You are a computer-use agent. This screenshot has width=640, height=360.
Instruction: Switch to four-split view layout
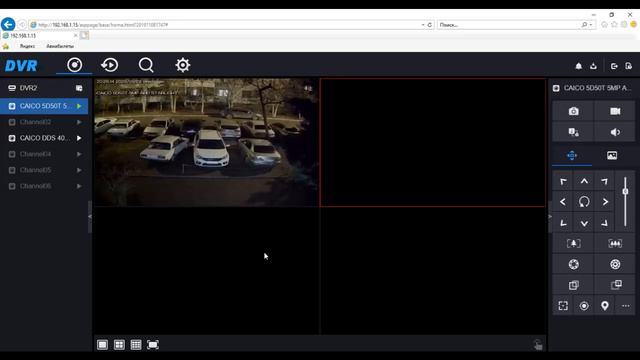(119, 345)
